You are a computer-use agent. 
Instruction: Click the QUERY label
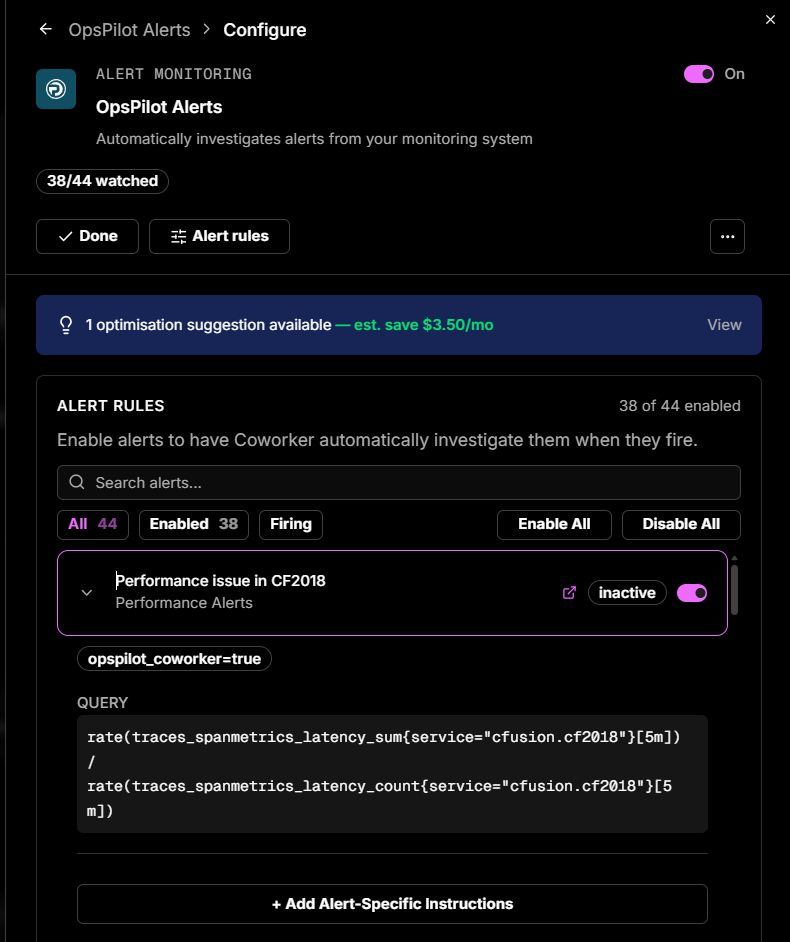[102, 702]
